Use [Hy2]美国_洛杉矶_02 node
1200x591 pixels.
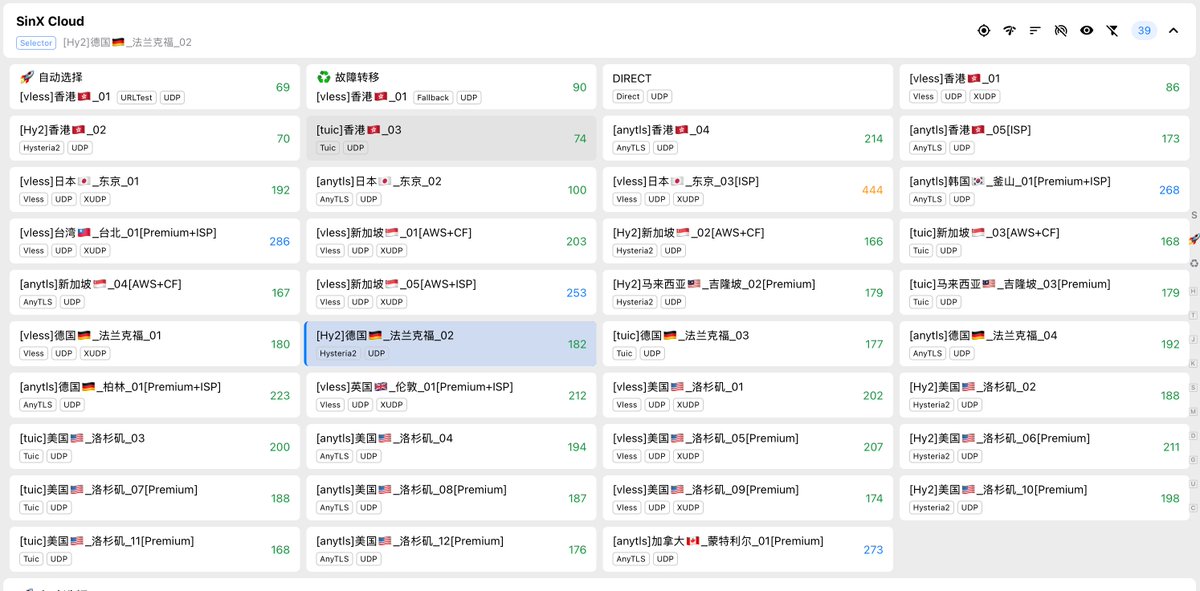point(1044,395)
